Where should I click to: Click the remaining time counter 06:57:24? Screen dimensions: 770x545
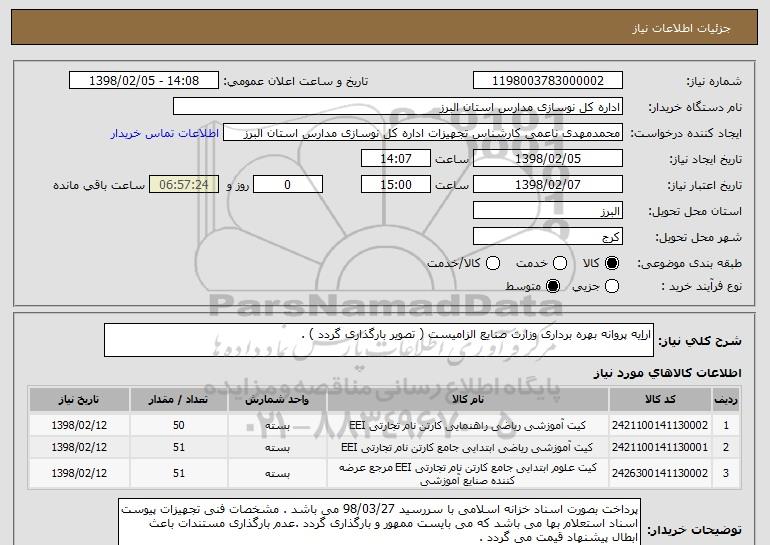point(184,185)
